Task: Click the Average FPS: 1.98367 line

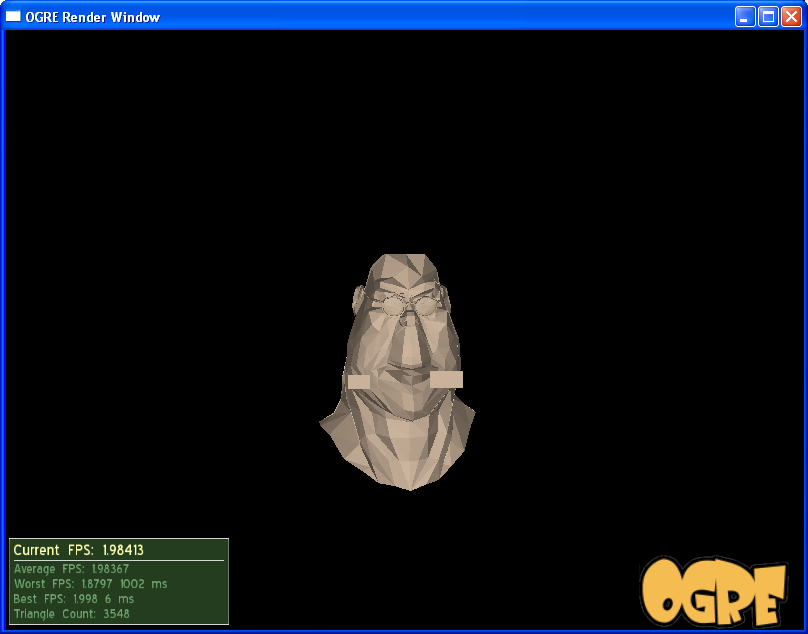Action: pos(71,569)
